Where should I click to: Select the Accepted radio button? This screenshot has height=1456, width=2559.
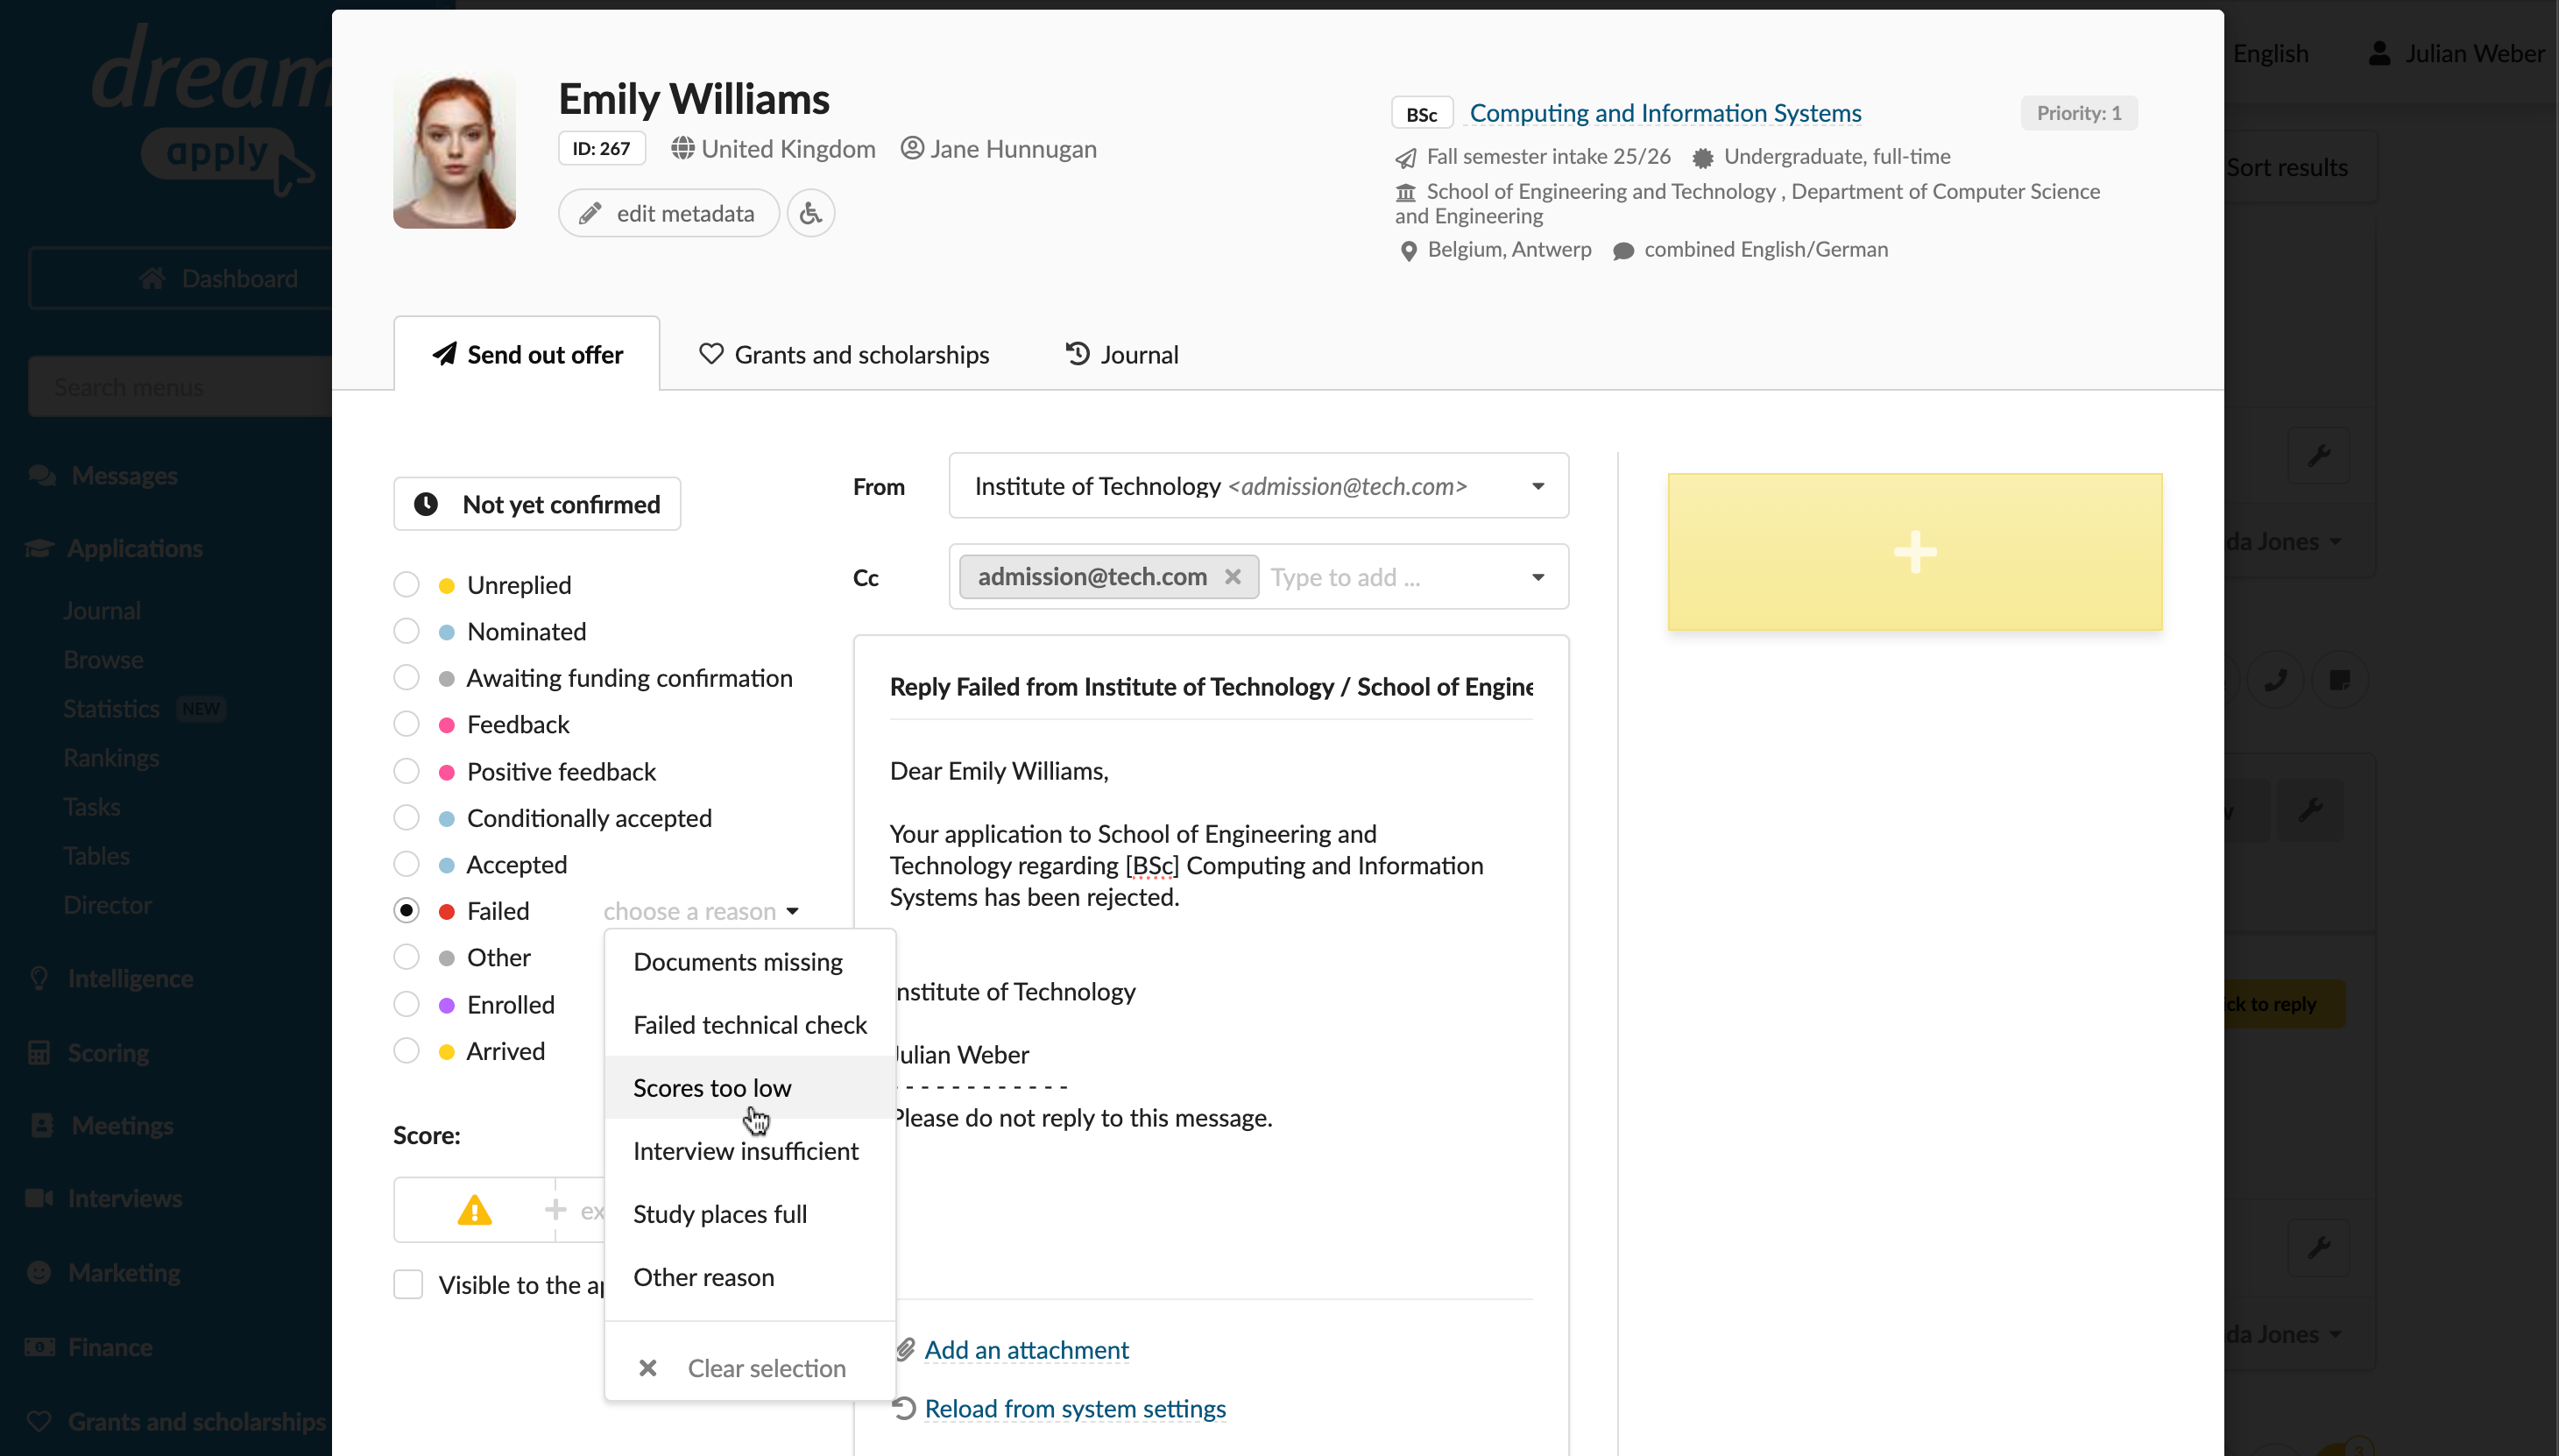tap(406, 864)
